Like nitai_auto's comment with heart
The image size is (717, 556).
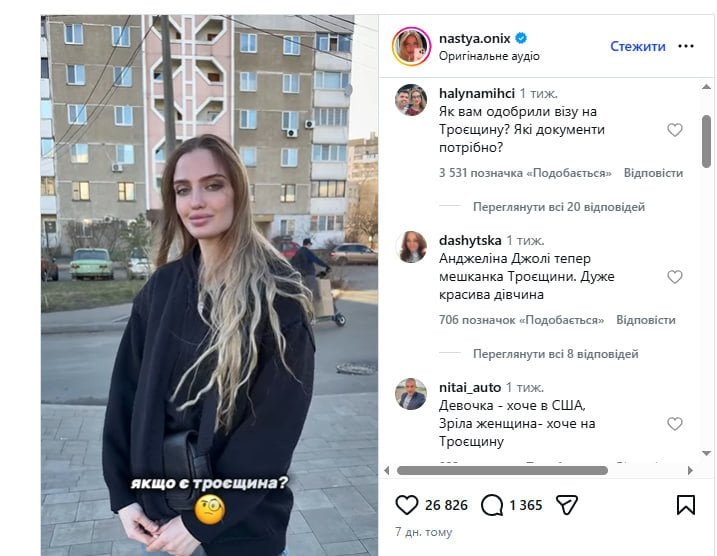point(674,423)
